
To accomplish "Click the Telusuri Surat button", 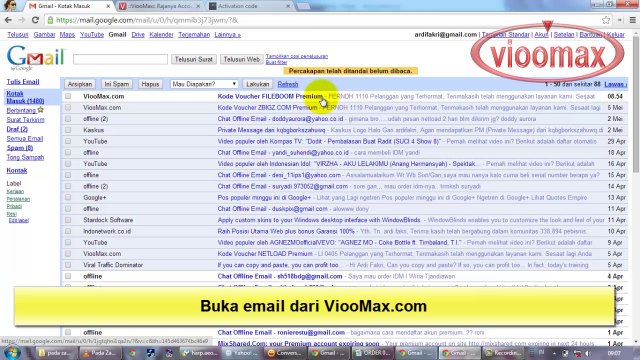I will [x=193, y=60].
